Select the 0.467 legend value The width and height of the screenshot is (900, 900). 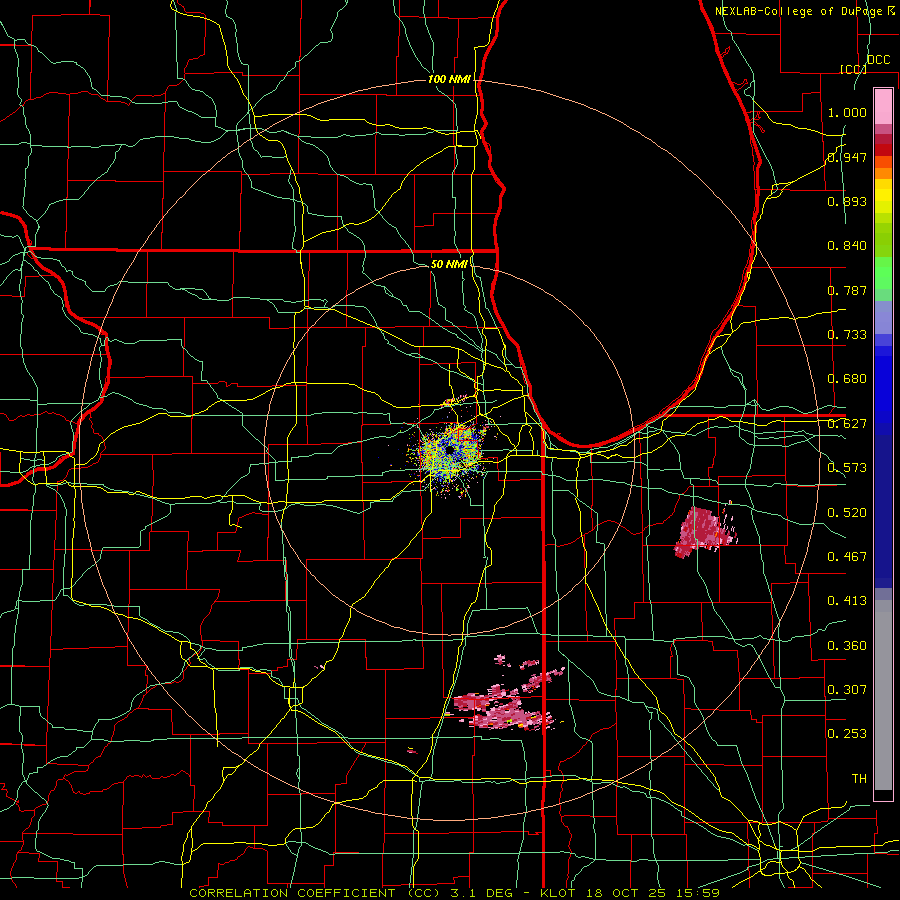click(847, 557)
